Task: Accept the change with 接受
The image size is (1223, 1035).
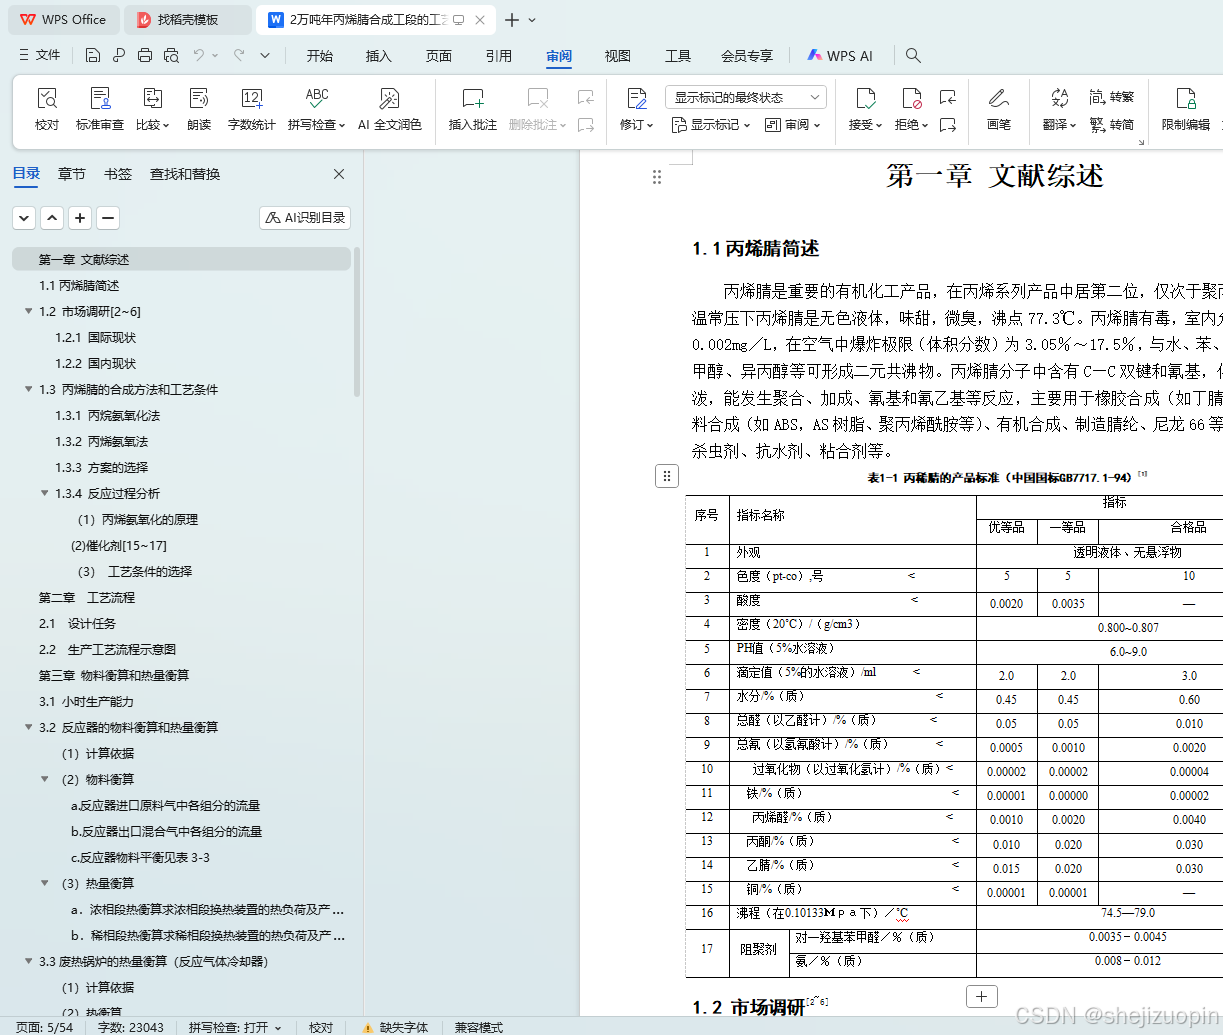Action: 865,109
